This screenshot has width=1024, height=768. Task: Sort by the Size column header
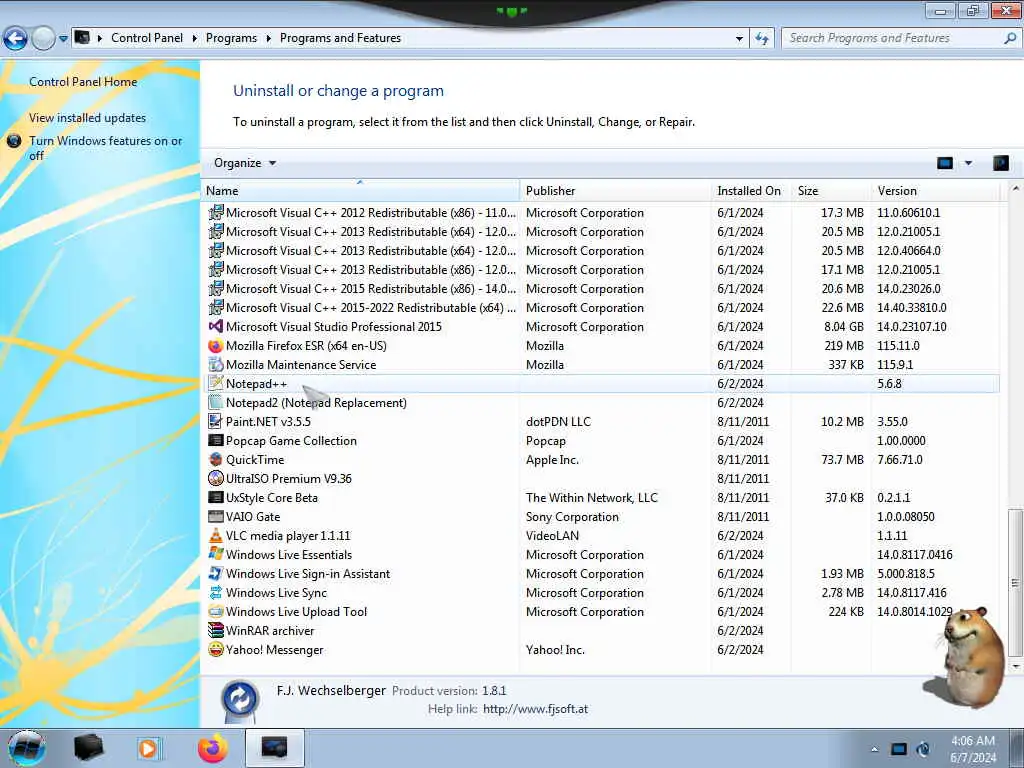(x=831, y=191)
